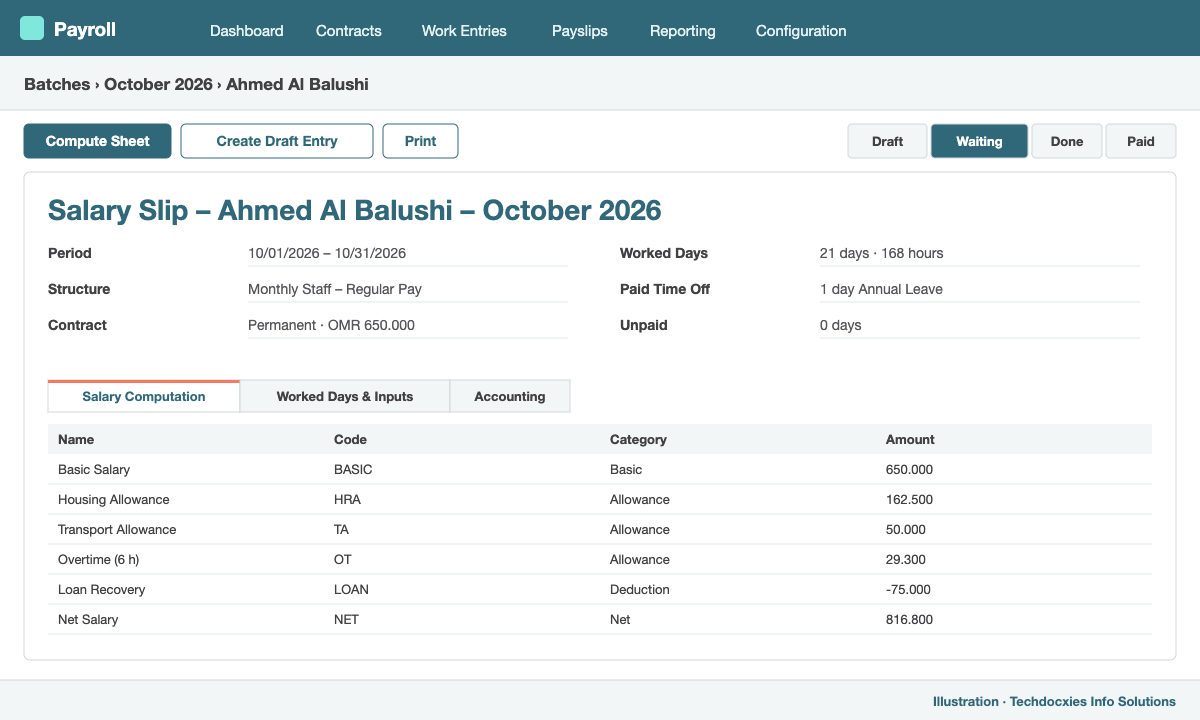Open the Contracts menu

pyautogui.click(x=349, y=31)
